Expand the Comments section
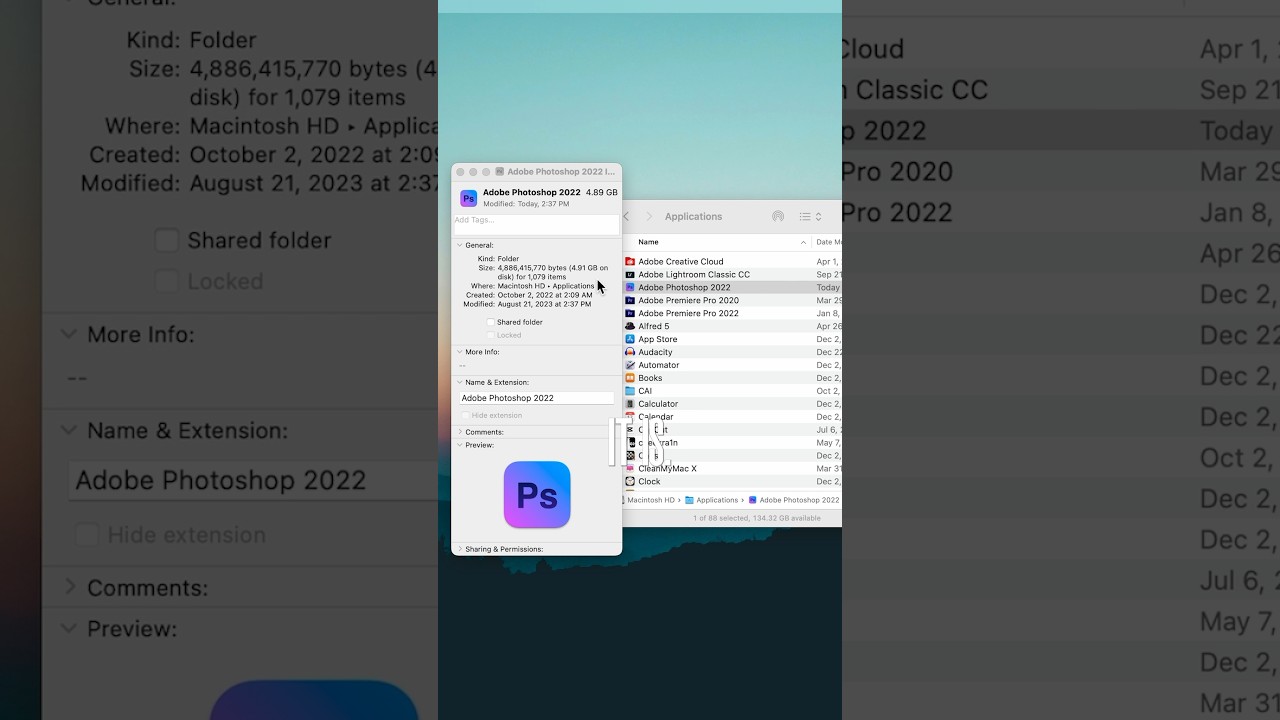The image size is (1280, 720). click(460, 432)
